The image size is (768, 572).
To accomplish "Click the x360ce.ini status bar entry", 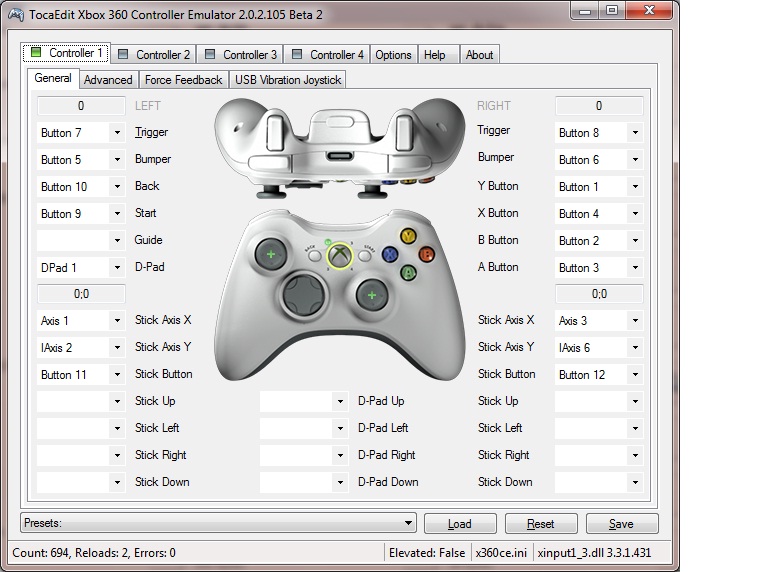I will (501, 553).
